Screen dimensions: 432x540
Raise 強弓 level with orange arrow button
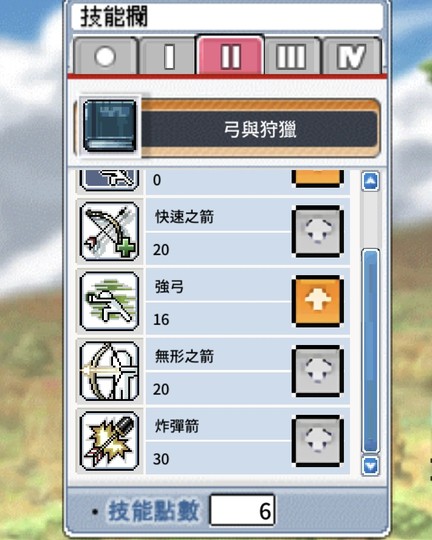(318, 301)
